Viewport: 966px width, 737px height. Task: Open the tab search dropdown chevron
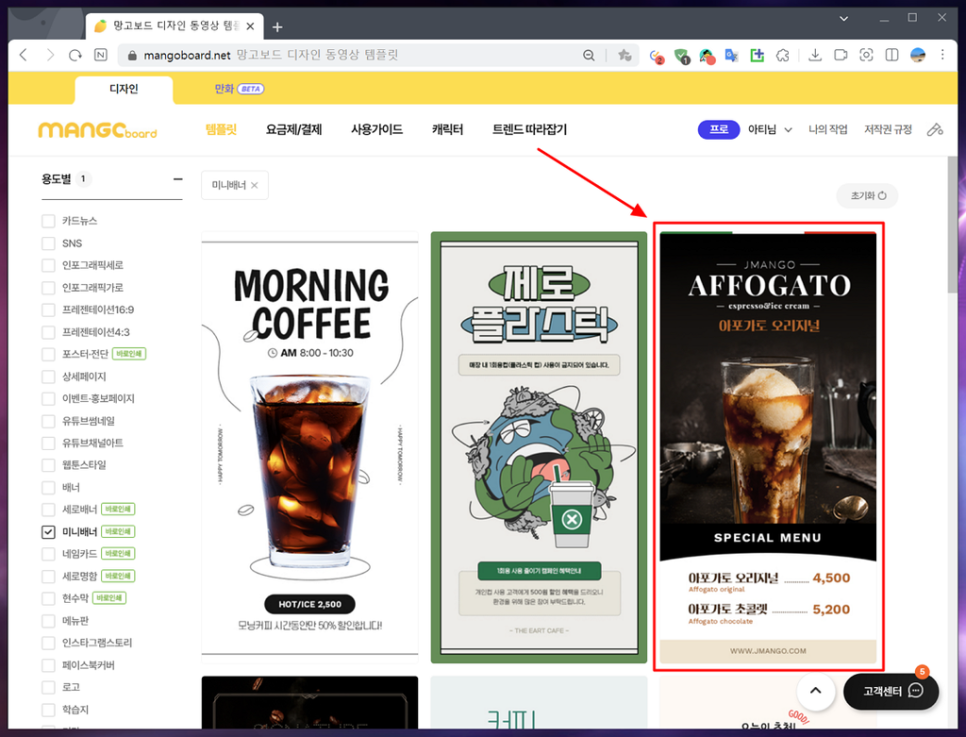843,18
